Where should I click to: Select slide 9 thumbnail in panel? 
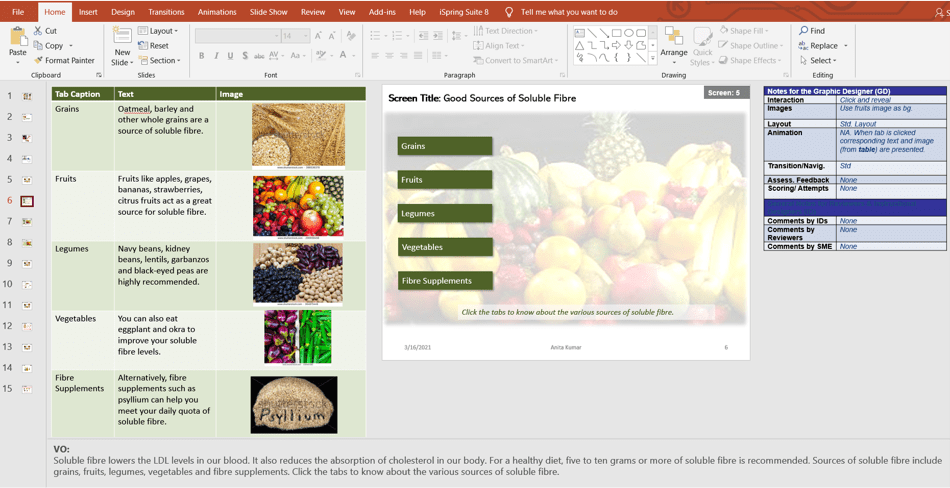pyautogui.click(x=27, y=263)
